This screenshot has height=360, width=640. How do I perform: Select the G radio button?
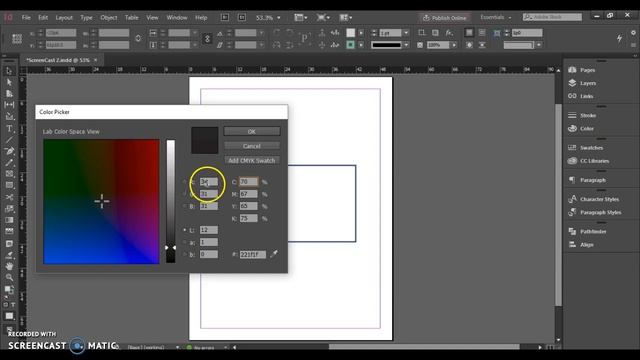184,194
